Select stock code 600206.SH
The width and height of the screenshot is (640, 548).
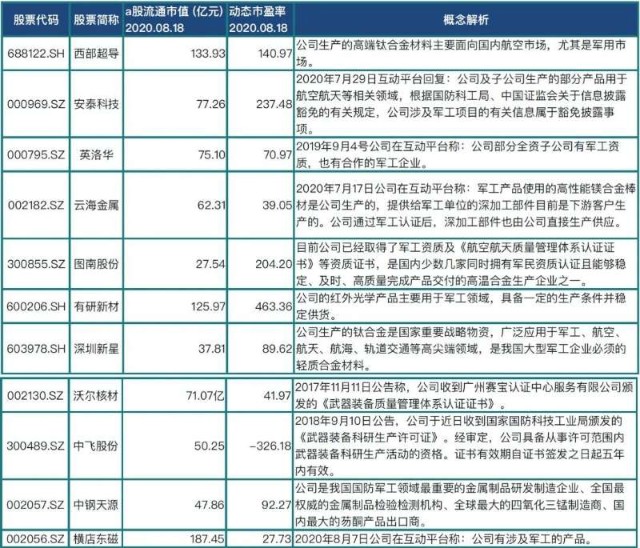click(36, 306)
